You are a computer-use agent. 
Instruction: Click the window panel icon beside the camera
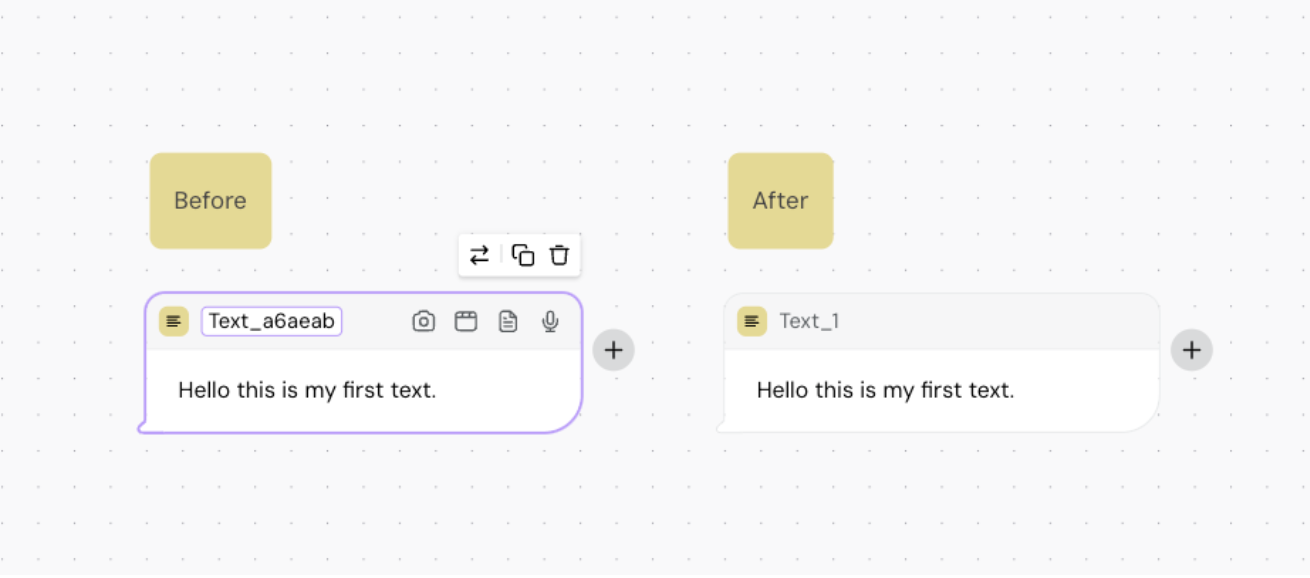click(466, 321)
